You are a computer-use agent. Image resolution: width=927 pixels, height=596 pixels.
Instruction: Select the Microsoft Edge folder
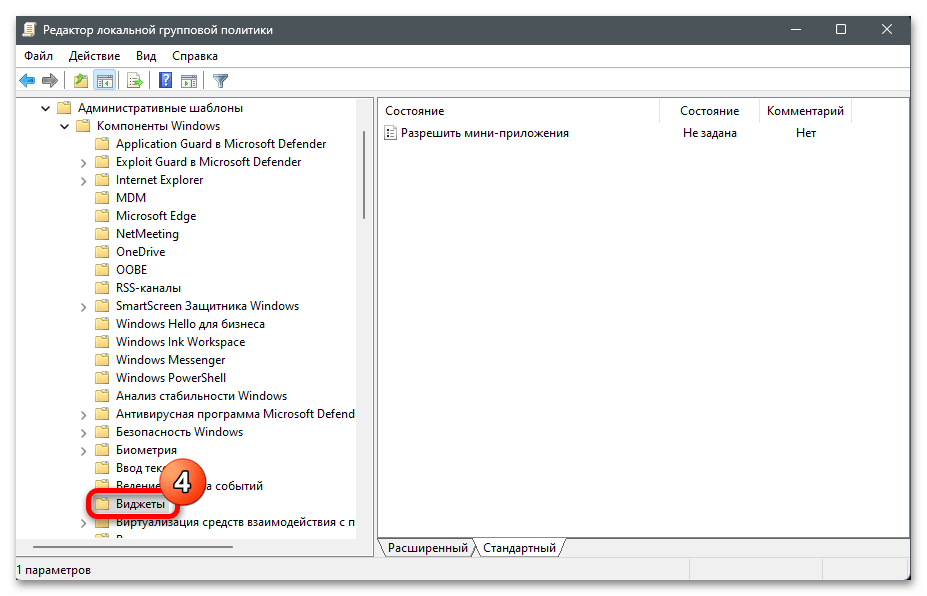pos(155,216)
